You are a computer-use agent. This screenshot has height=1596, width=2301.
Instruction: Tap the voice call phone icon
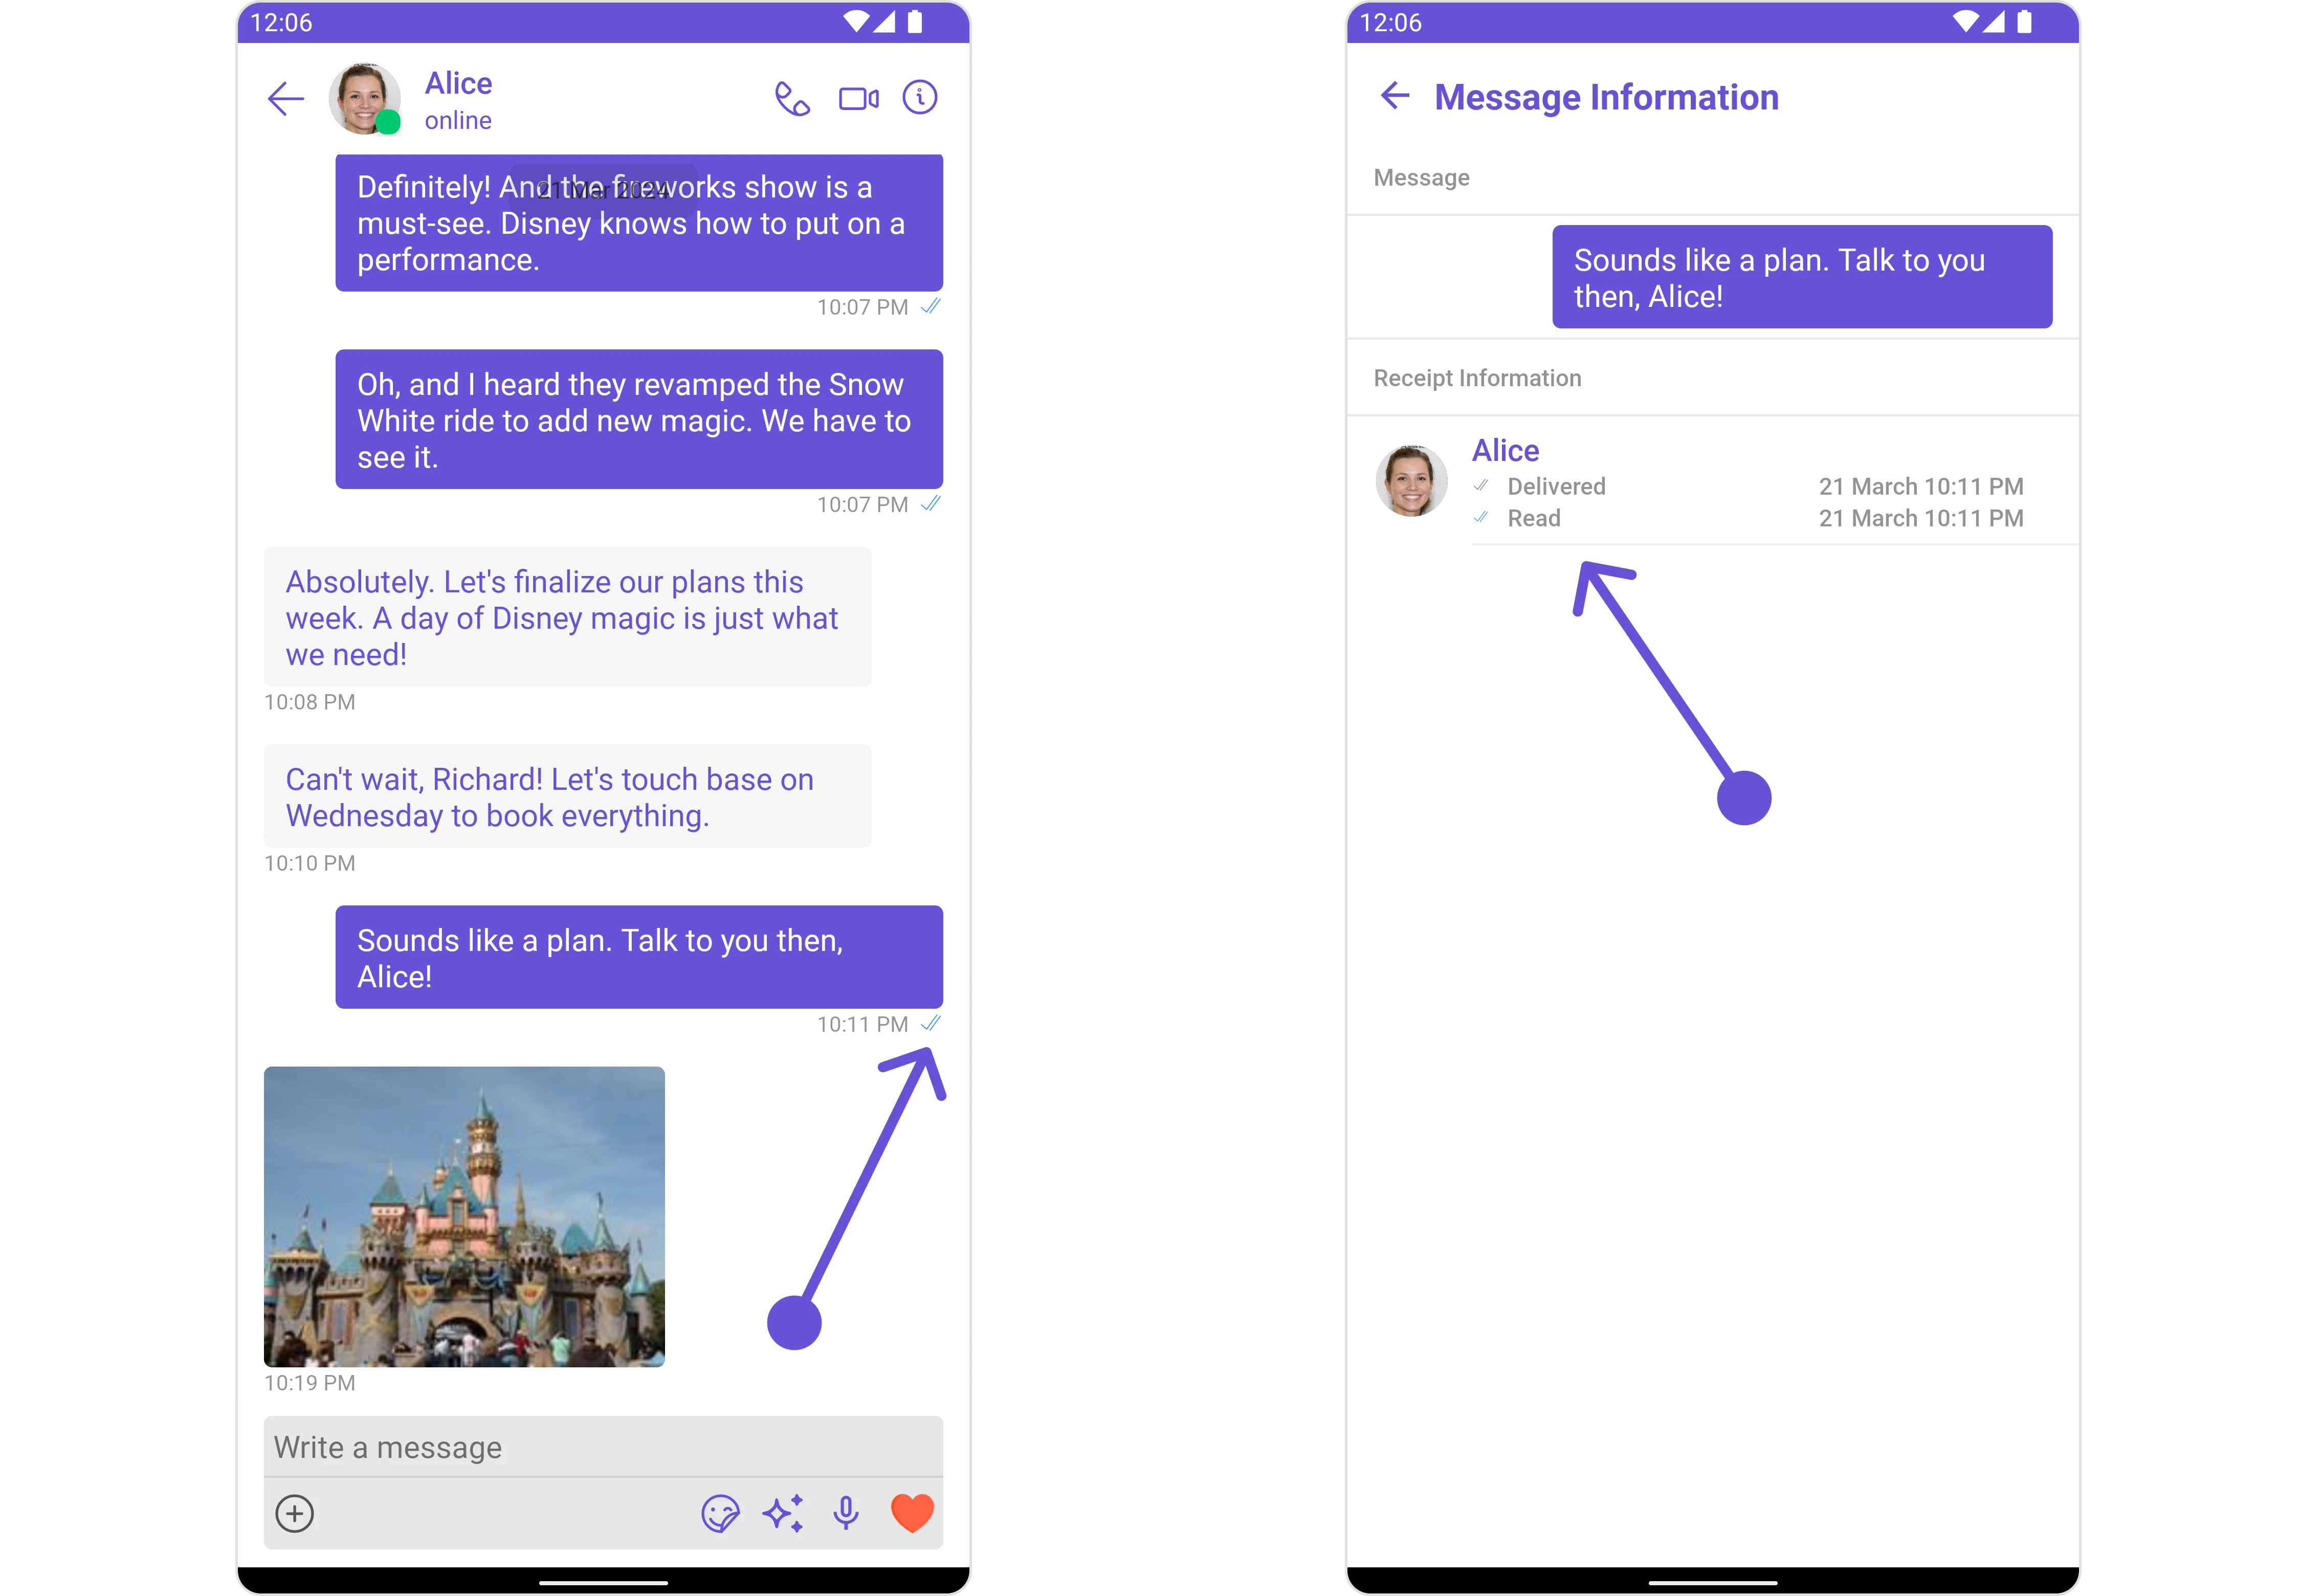pyautogui.click(x=792, y=99)
